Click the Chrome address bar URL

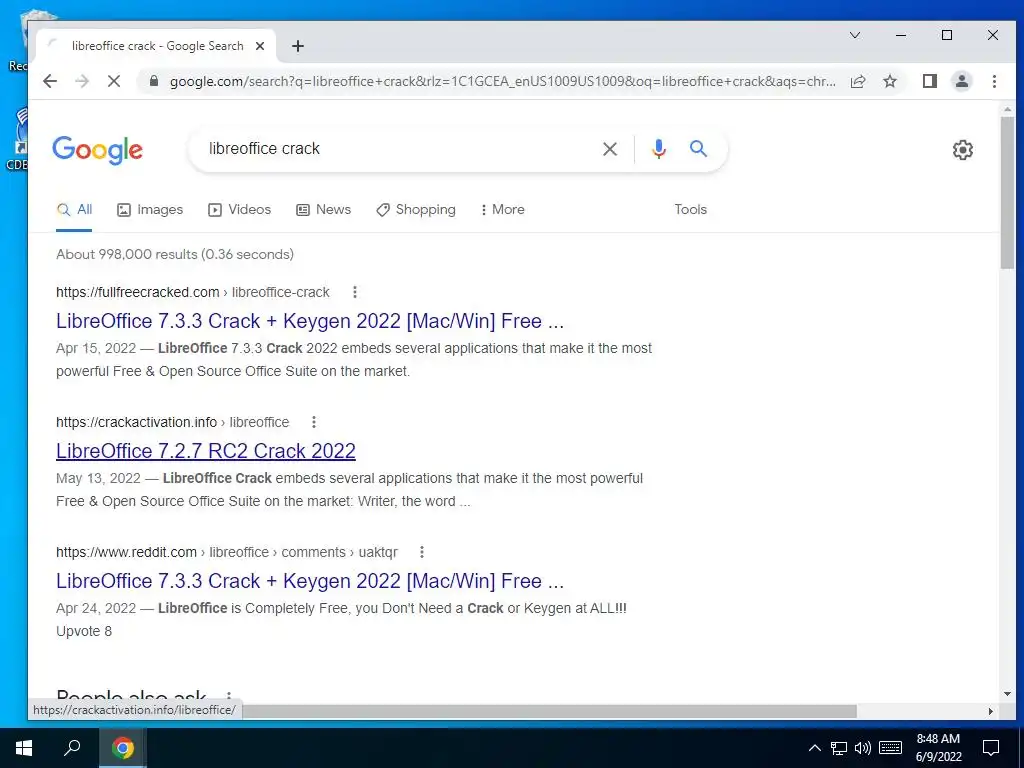coord(502,82)
